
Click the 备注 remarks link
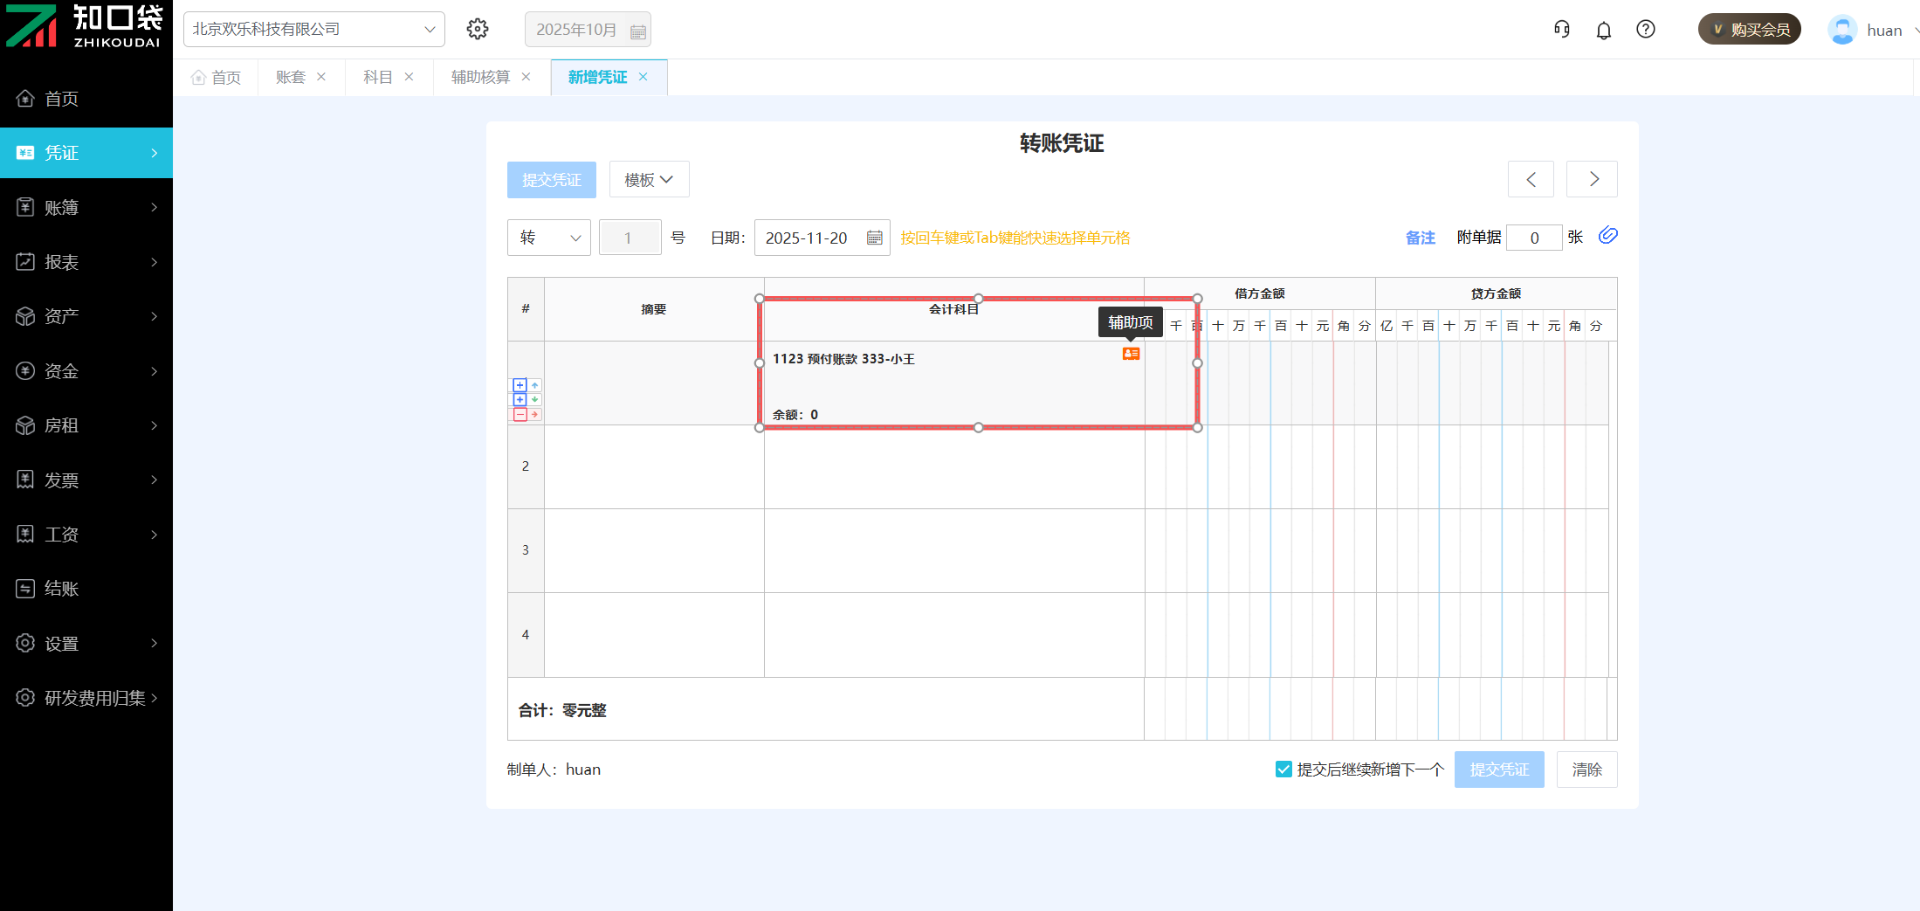point(1420,238)
